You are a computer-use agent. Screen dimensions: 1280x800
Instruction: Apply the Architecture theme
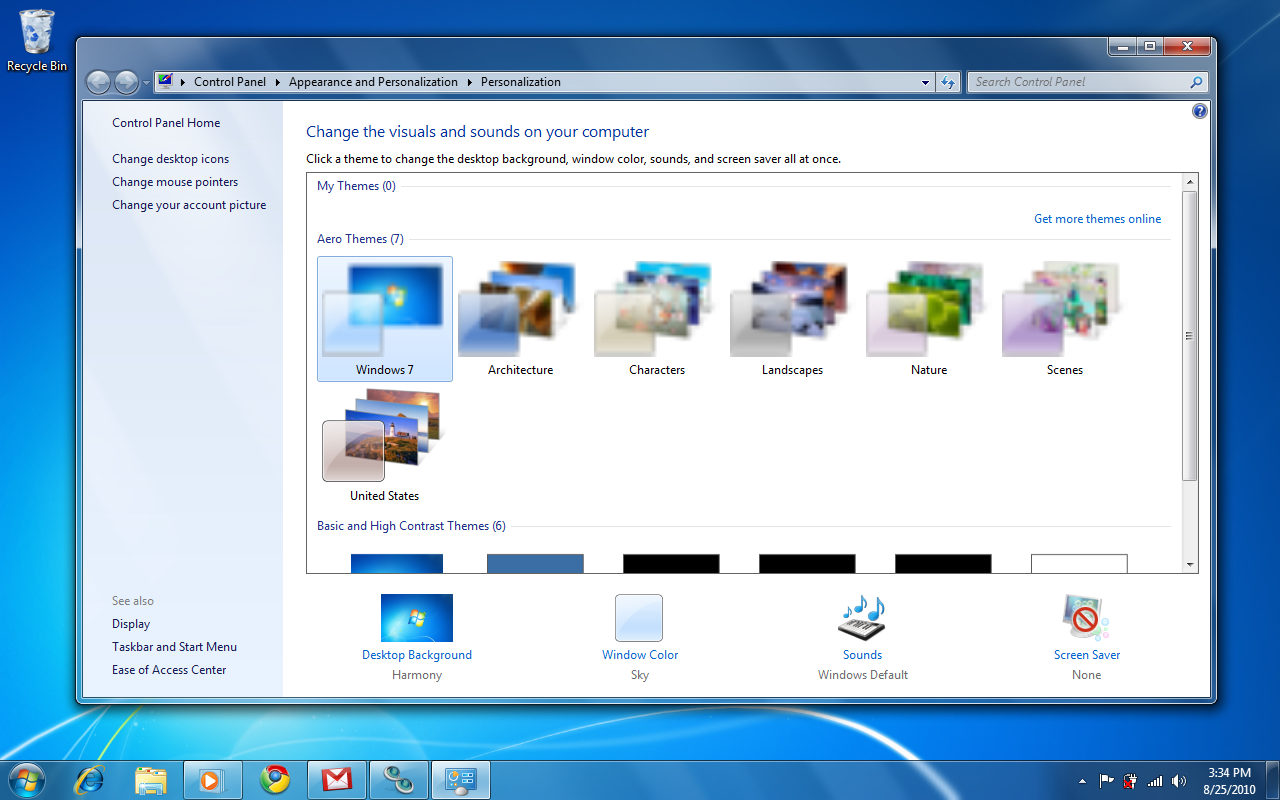[x=520, y=319]
